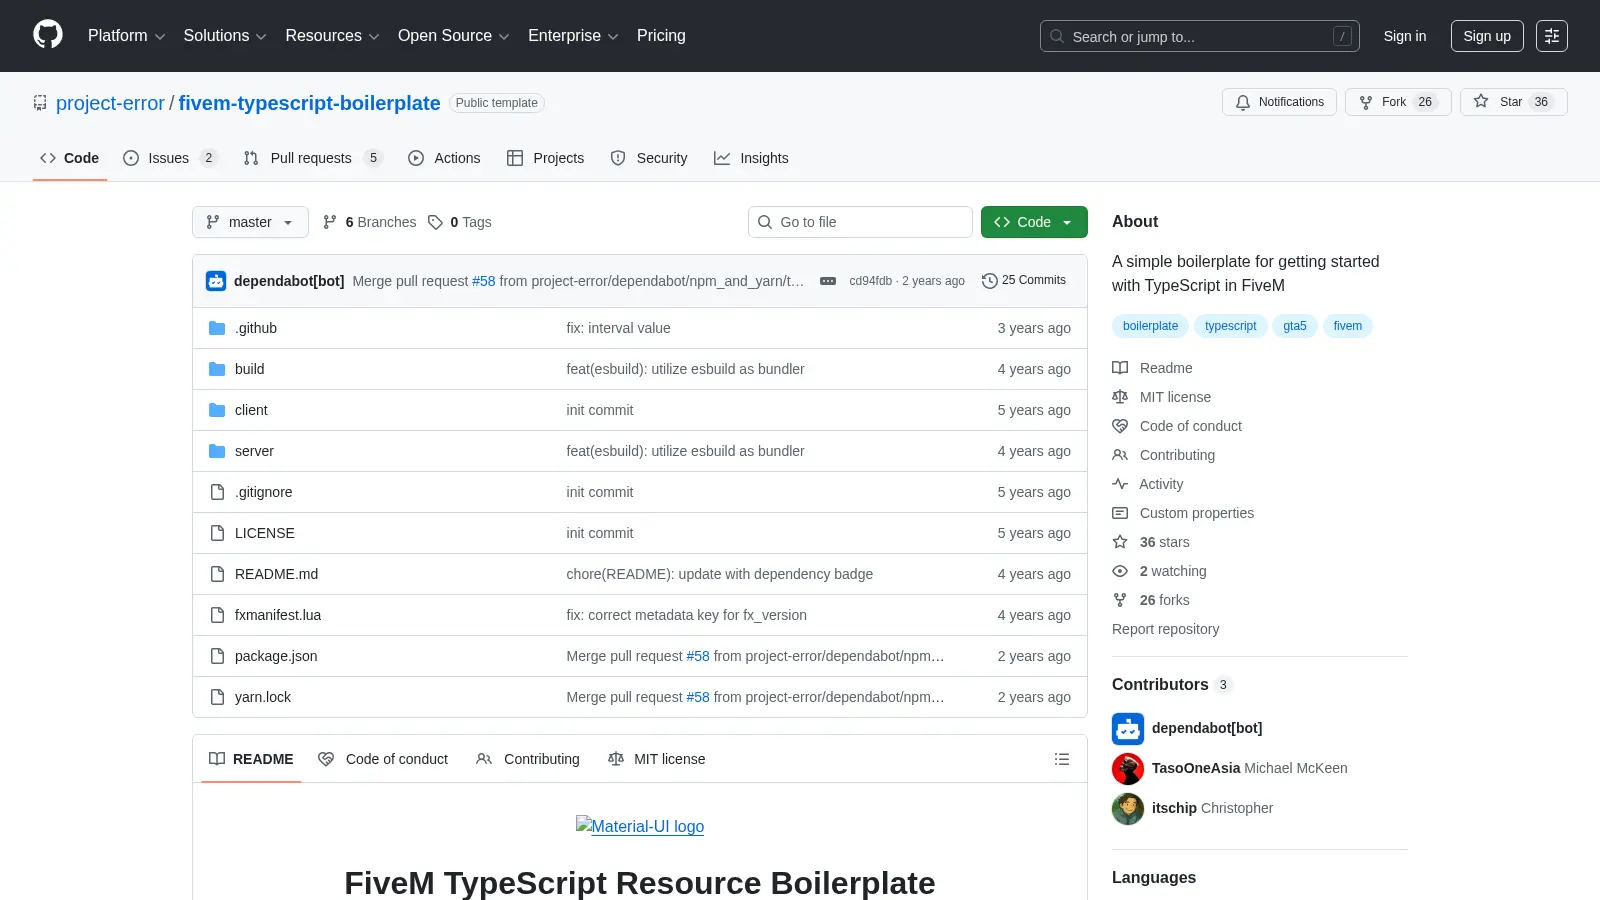Switch to the Insights tab
Screen dimensions: 1600x900
coord(751,158)
